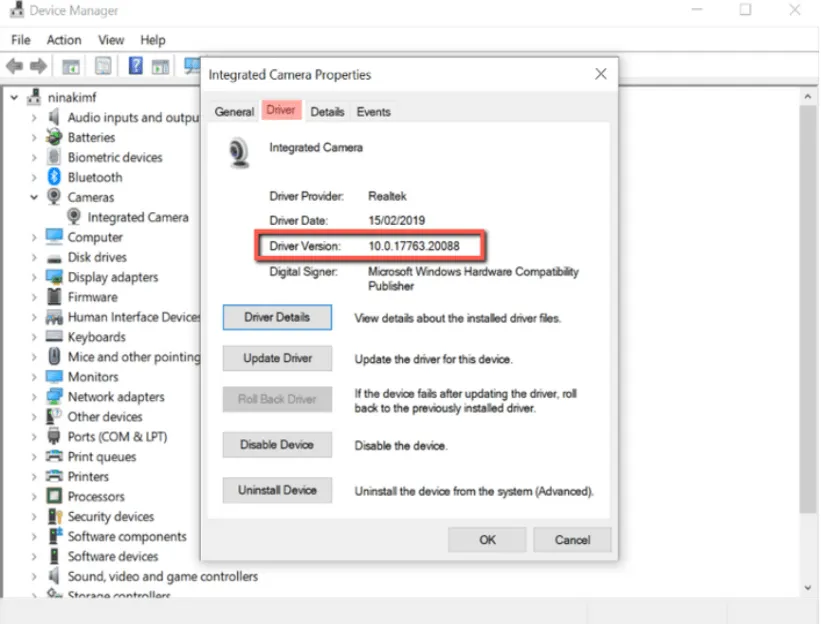Expand the Disk drives category
The image size is (822, 624).
pos(34,257)
